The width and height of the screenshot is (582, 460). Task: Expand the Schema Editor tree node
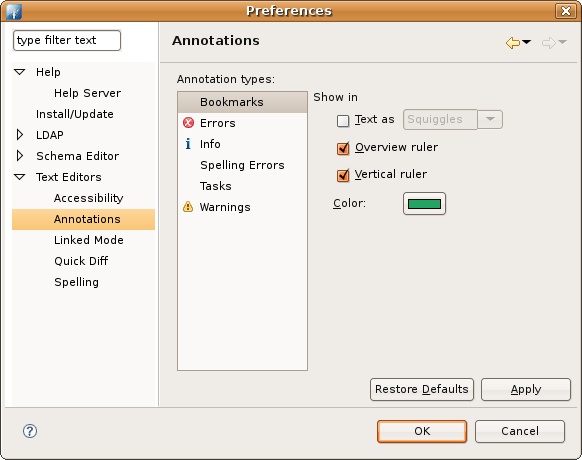click(x=20, y=156)
